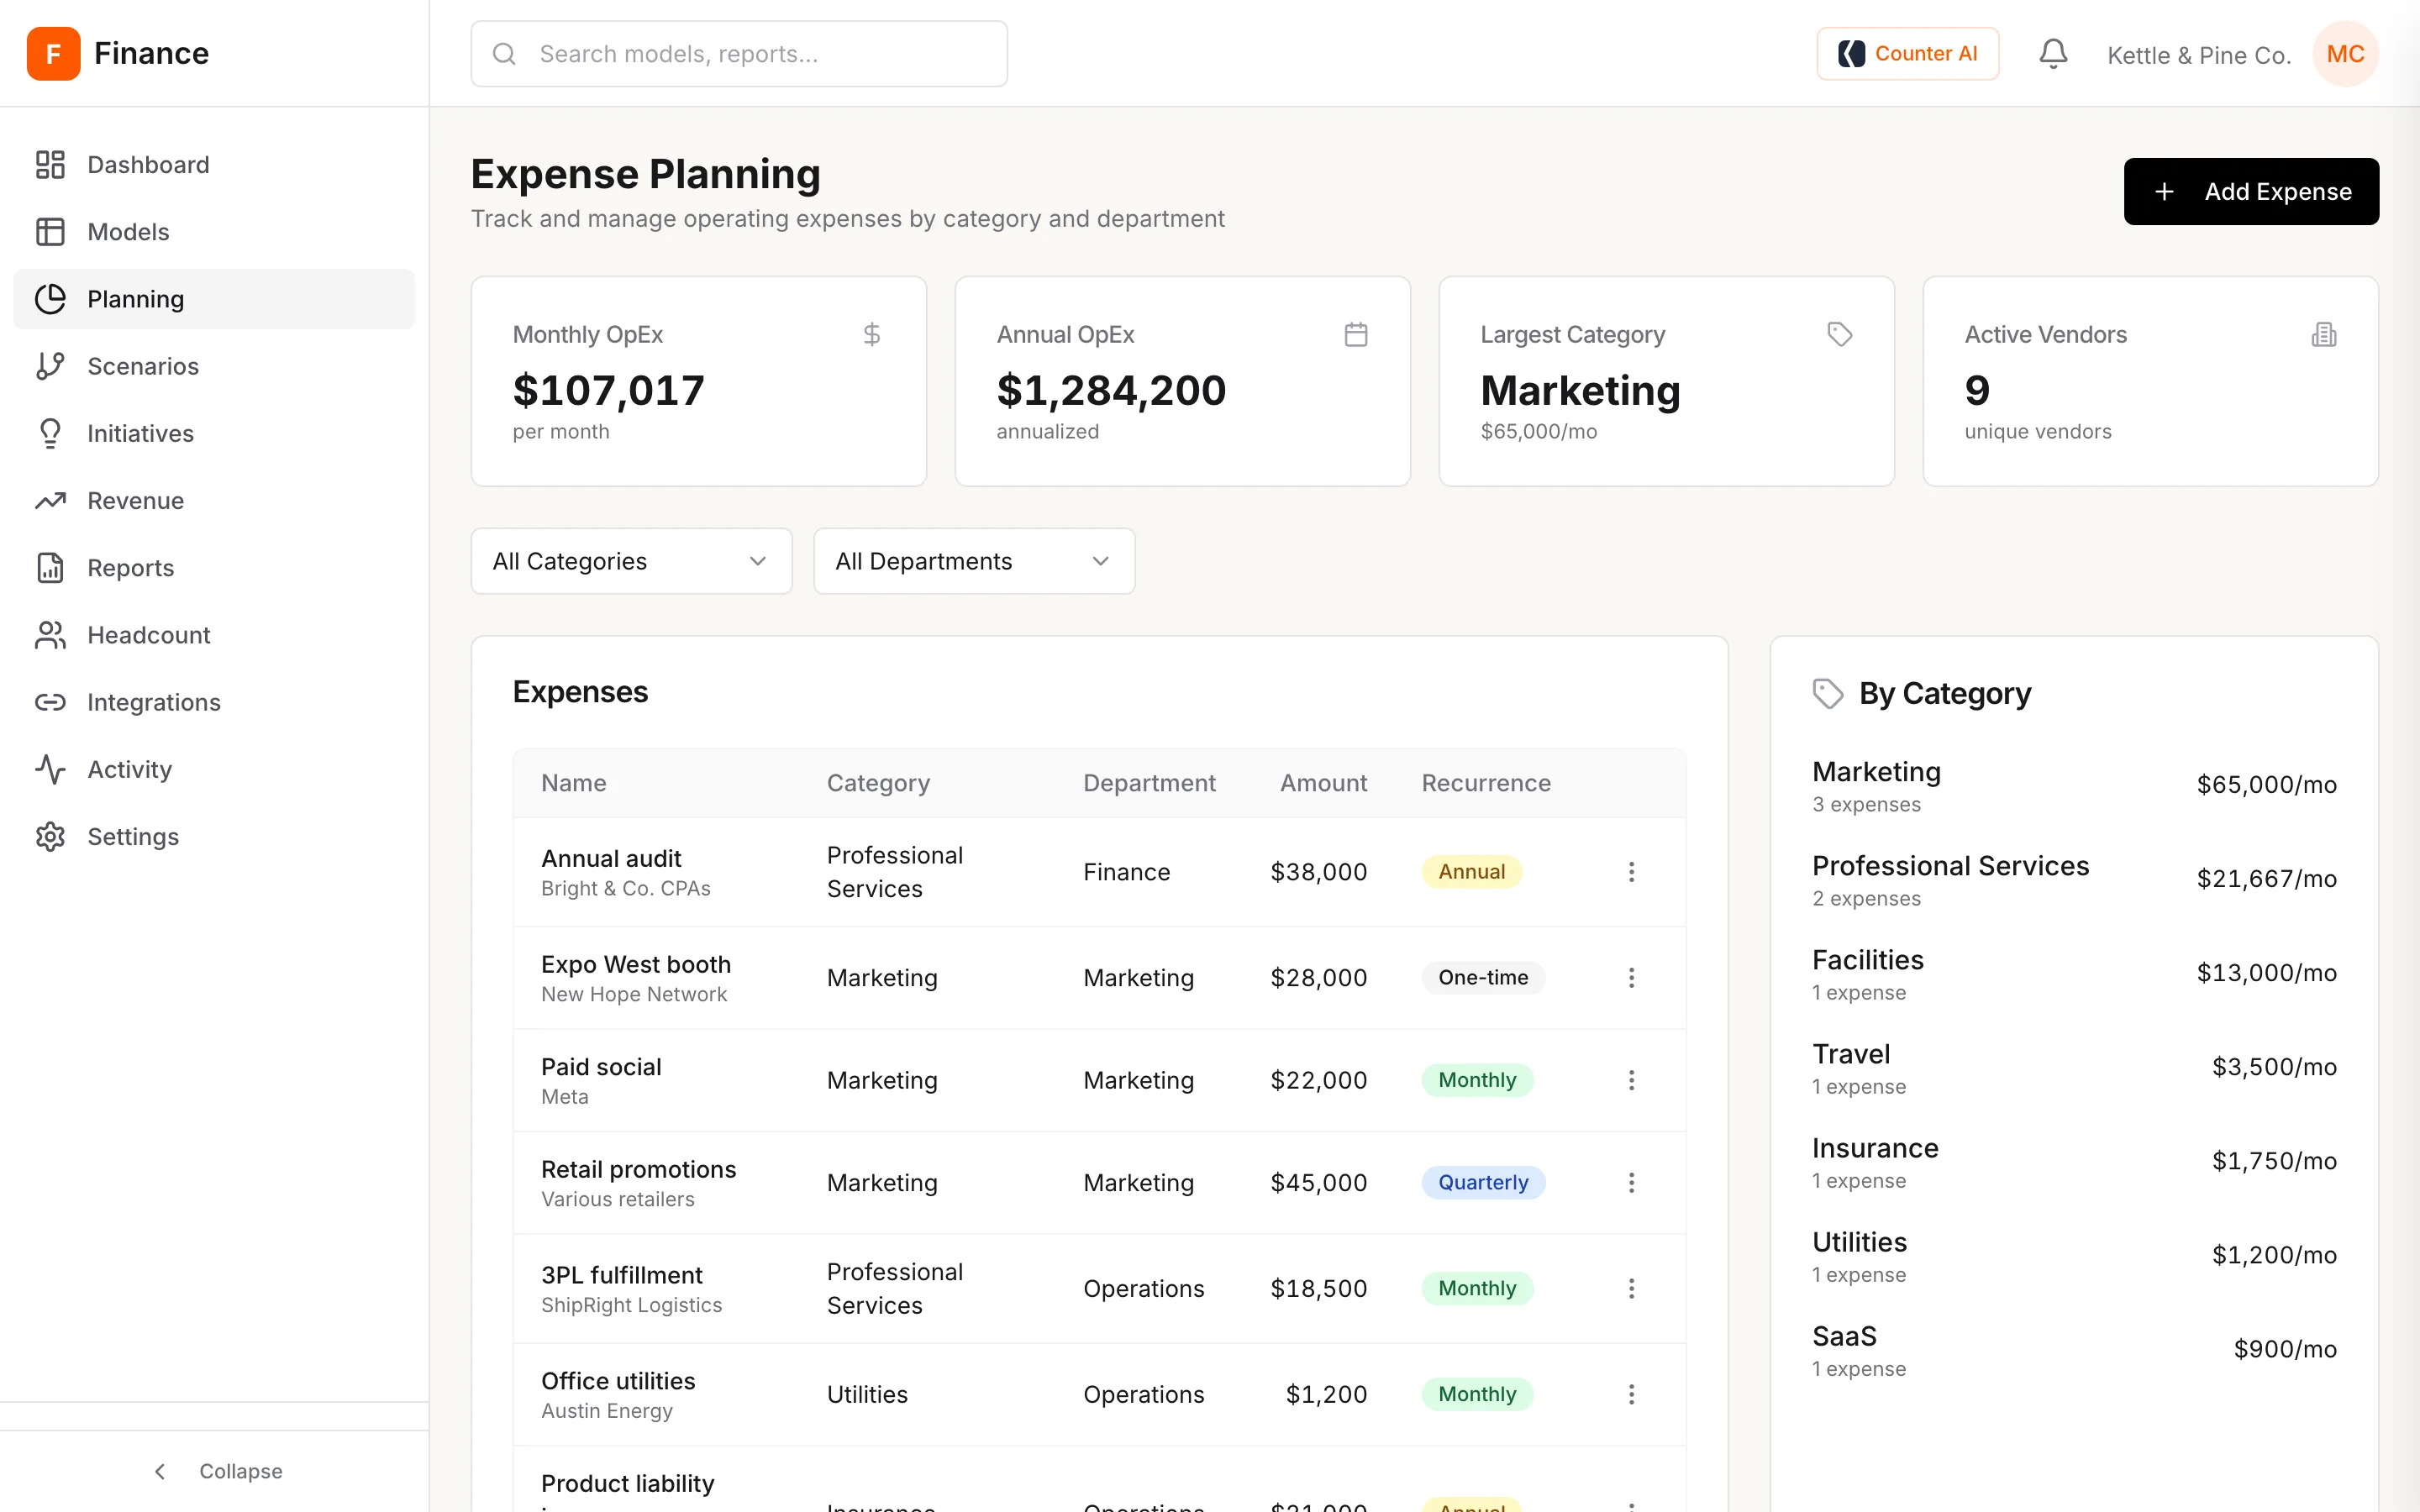This screenshot has height=1512, width=2420.
Task: Open row menu for 3PL fulfillment
Action: point(1631,1288)
